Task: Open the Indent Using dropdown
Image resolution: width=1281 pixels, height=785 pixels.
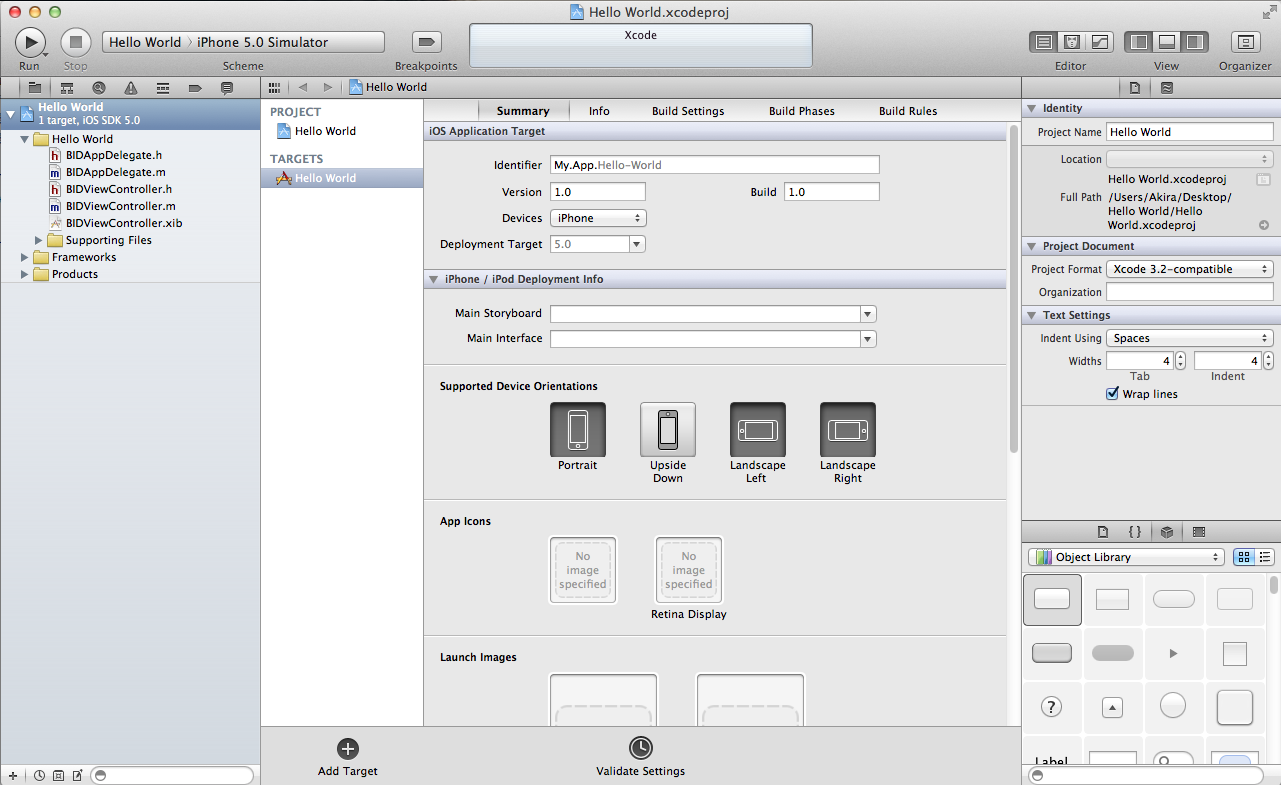Action: click(x=1189, y=338)
